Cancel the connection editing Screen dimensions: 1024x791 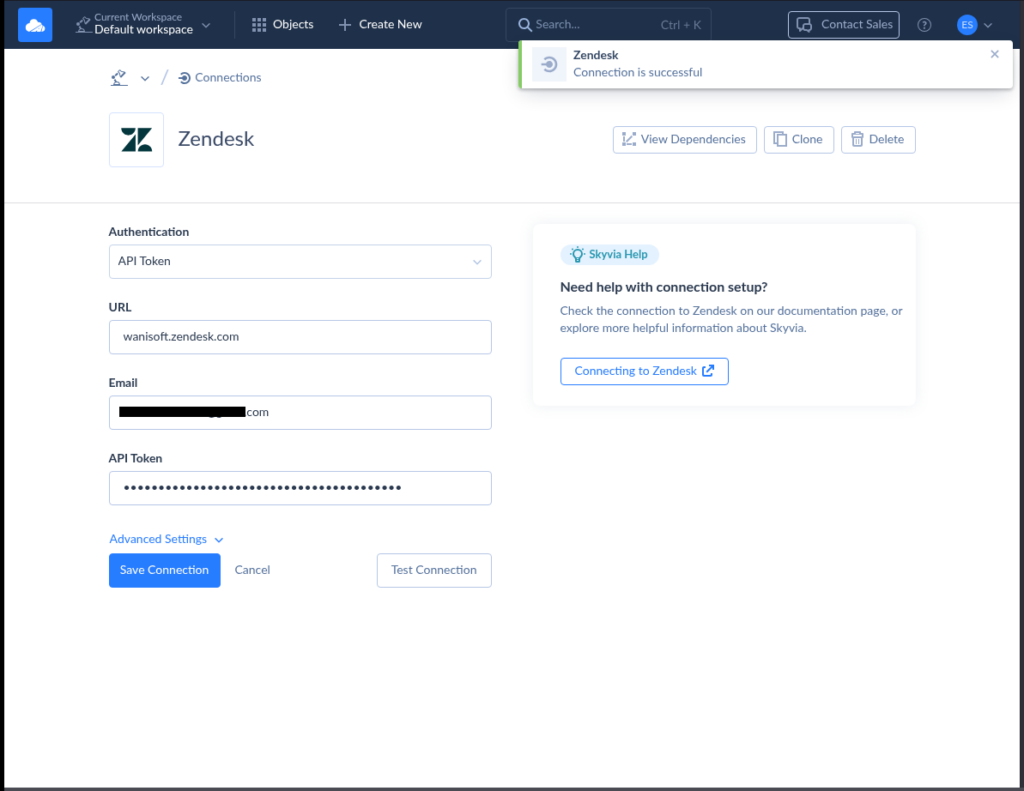pos(252,570)
